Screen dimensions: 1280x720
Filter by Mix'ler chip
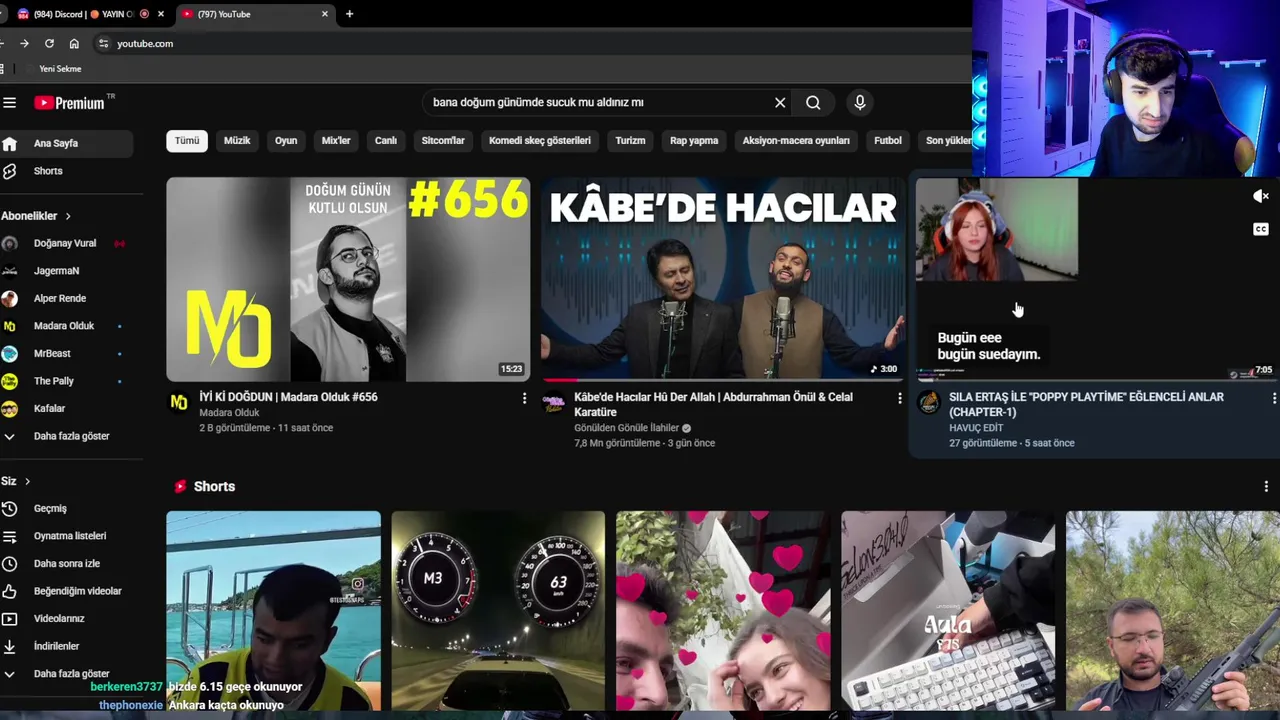tap(336, 141)
